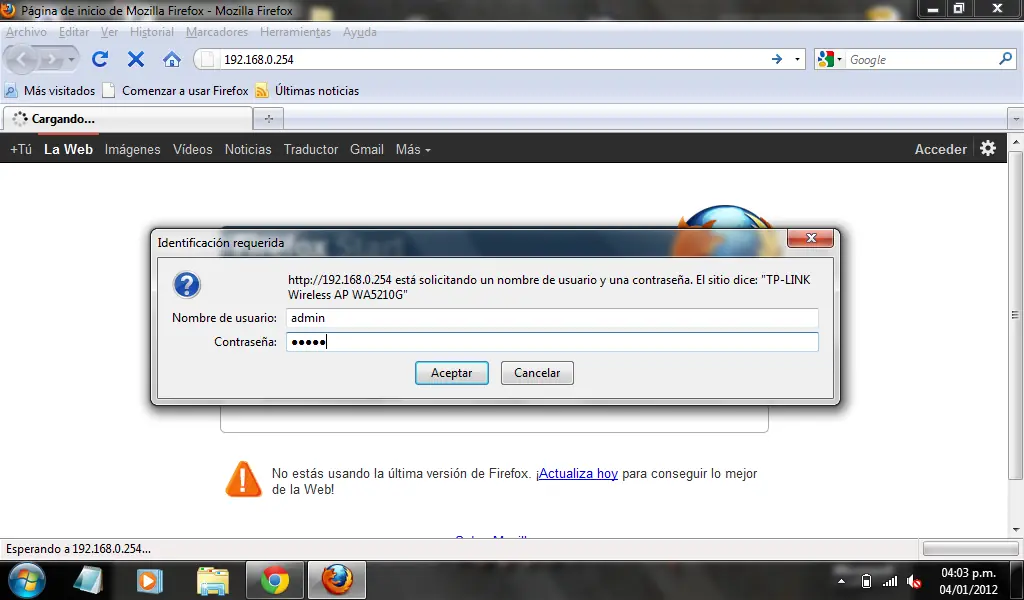The height and width of the screenshot is (600, 1024).
Task: Open Traductor in Google bar
Action: click(x=311, y=150)
